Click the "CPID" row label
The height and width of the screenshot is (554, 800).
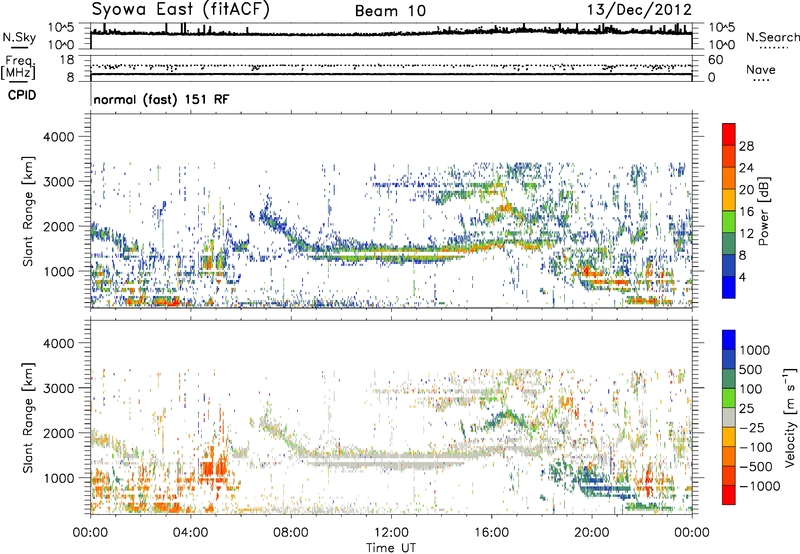point(22,95)
